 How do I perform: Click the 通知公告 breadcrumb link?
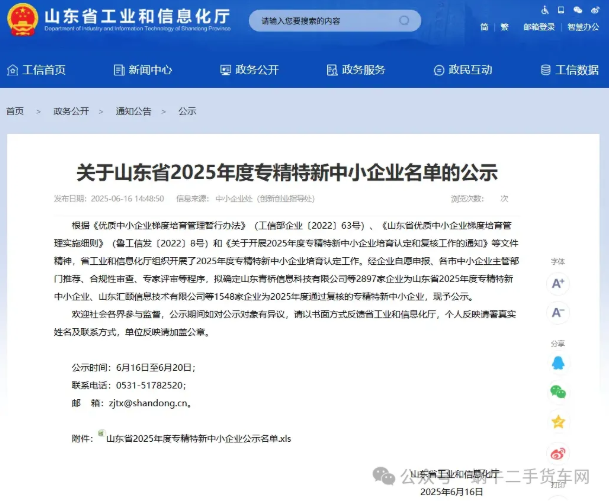coord(133,111)
